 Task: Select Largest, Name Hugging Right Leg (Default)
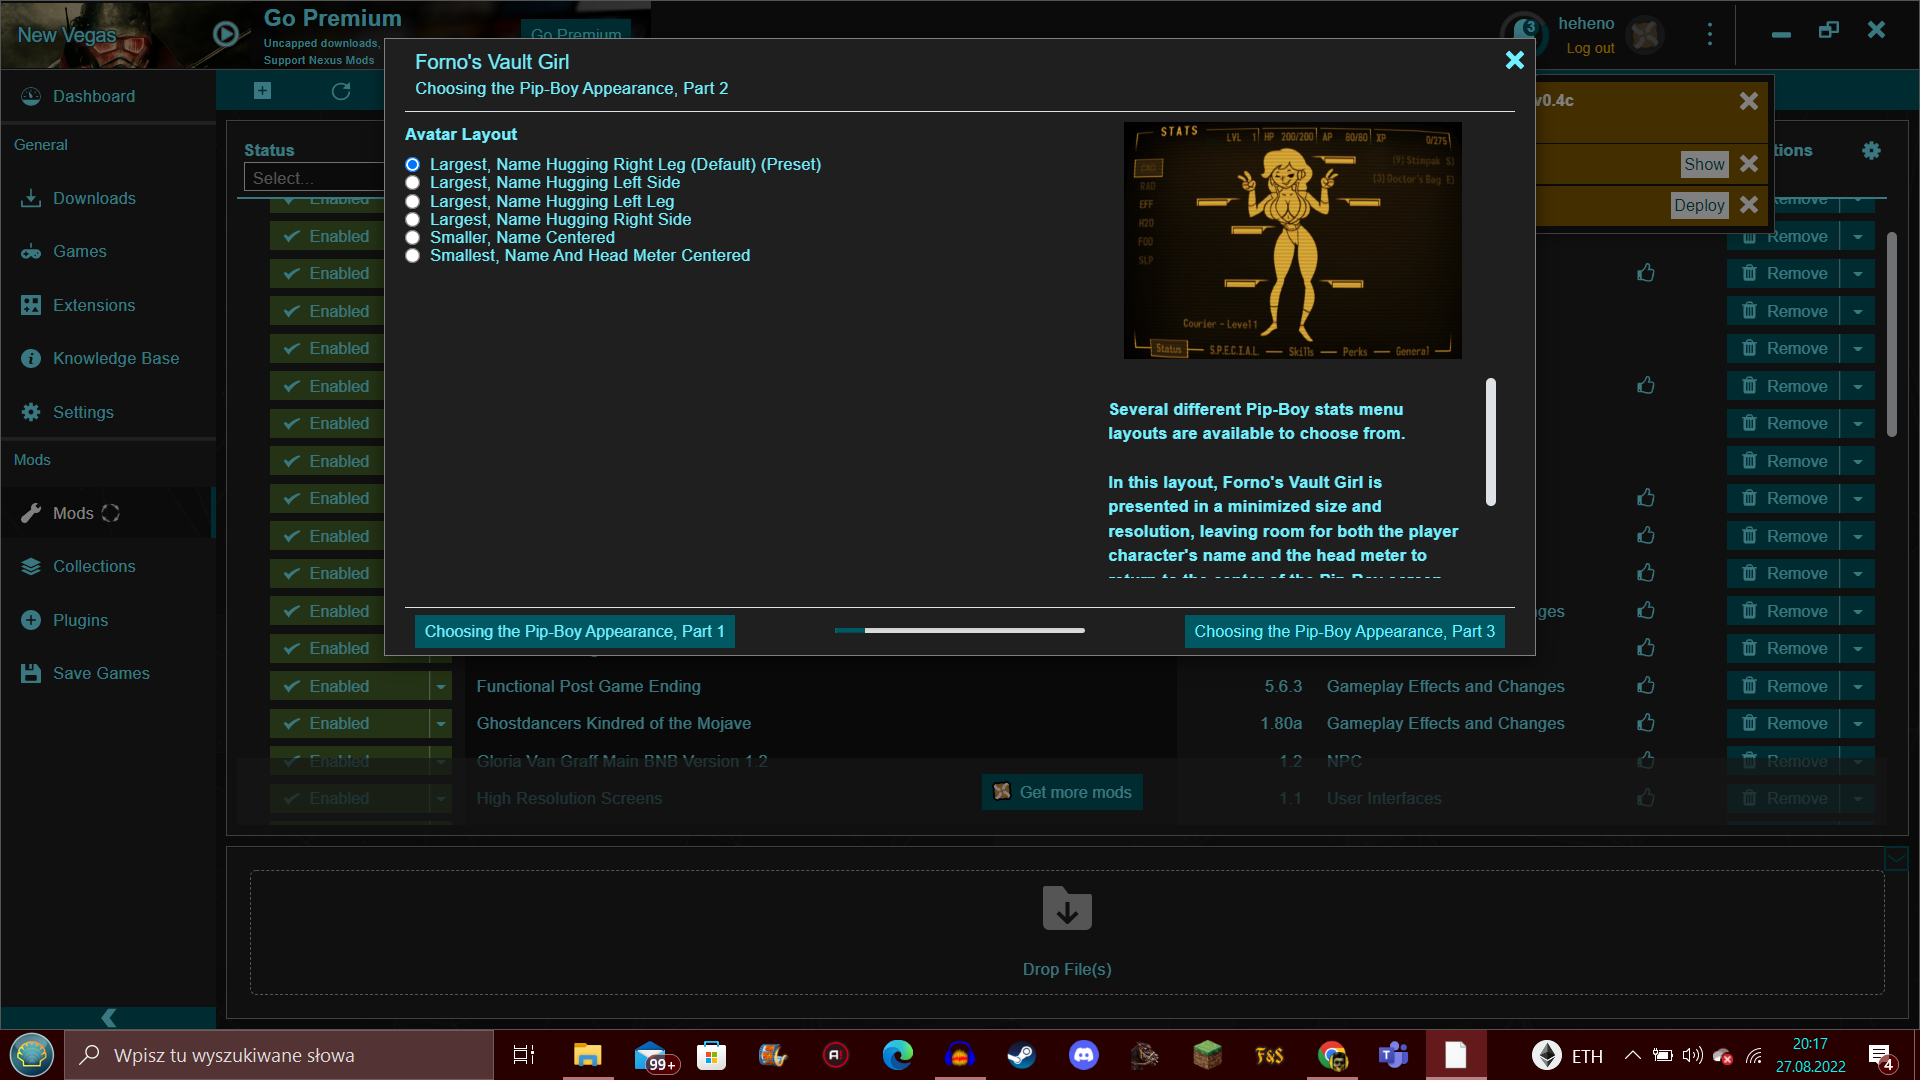coord(412,165)
